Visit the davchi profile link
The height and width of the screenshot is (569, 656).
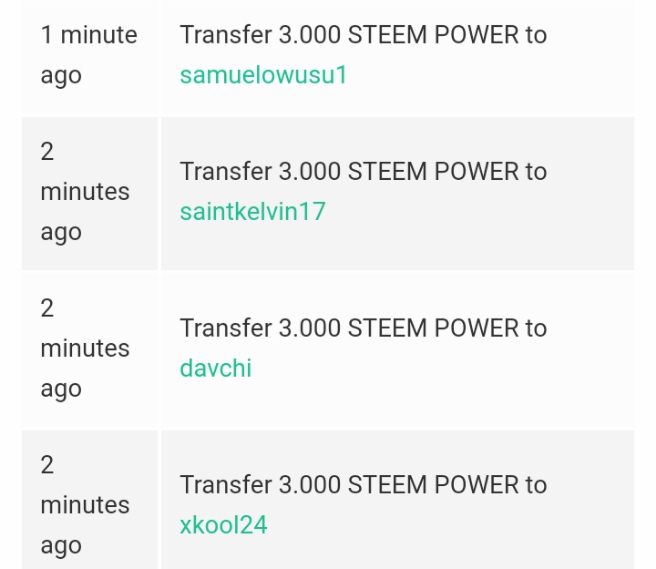[x=215, y=368]
